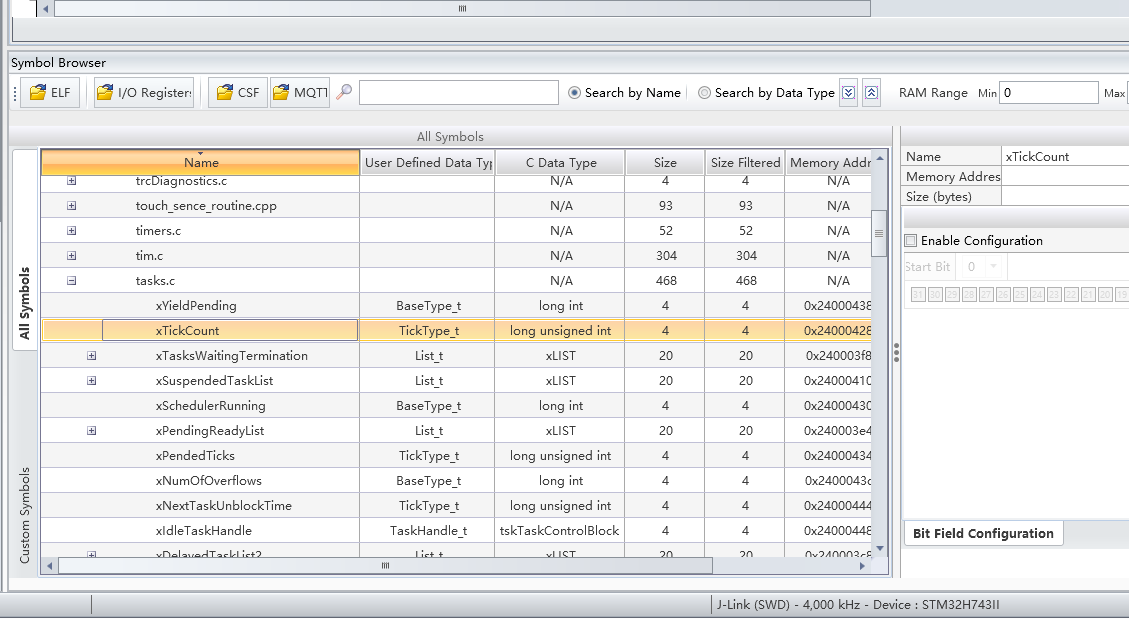This screenshot has width=1129, height=619.
Task: Click the symbol table scroll-down arrow
Action: pyautogui.click(x=879, y=549)
